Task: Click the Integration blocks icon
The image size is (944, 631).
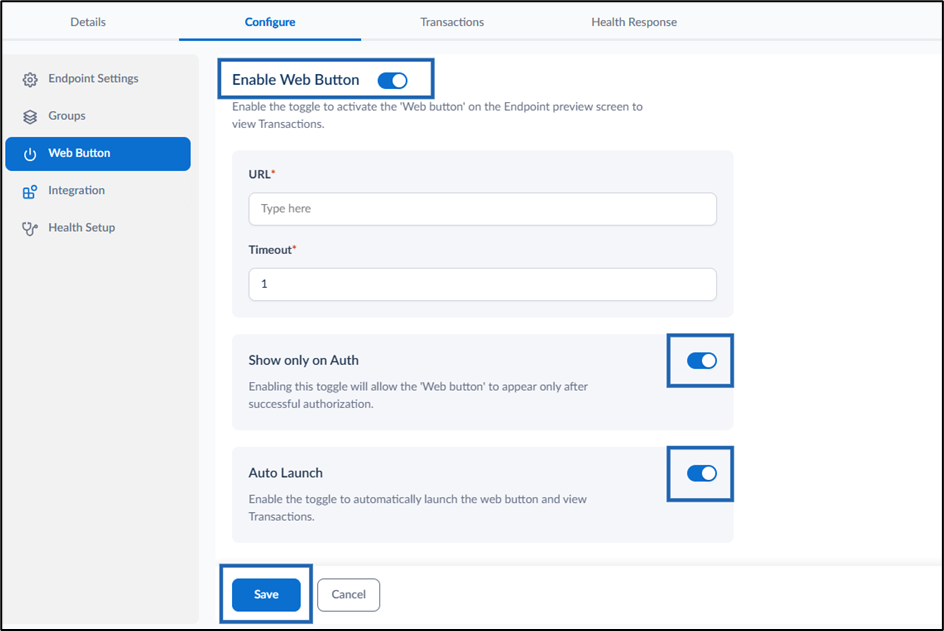Action: [30, 191]
